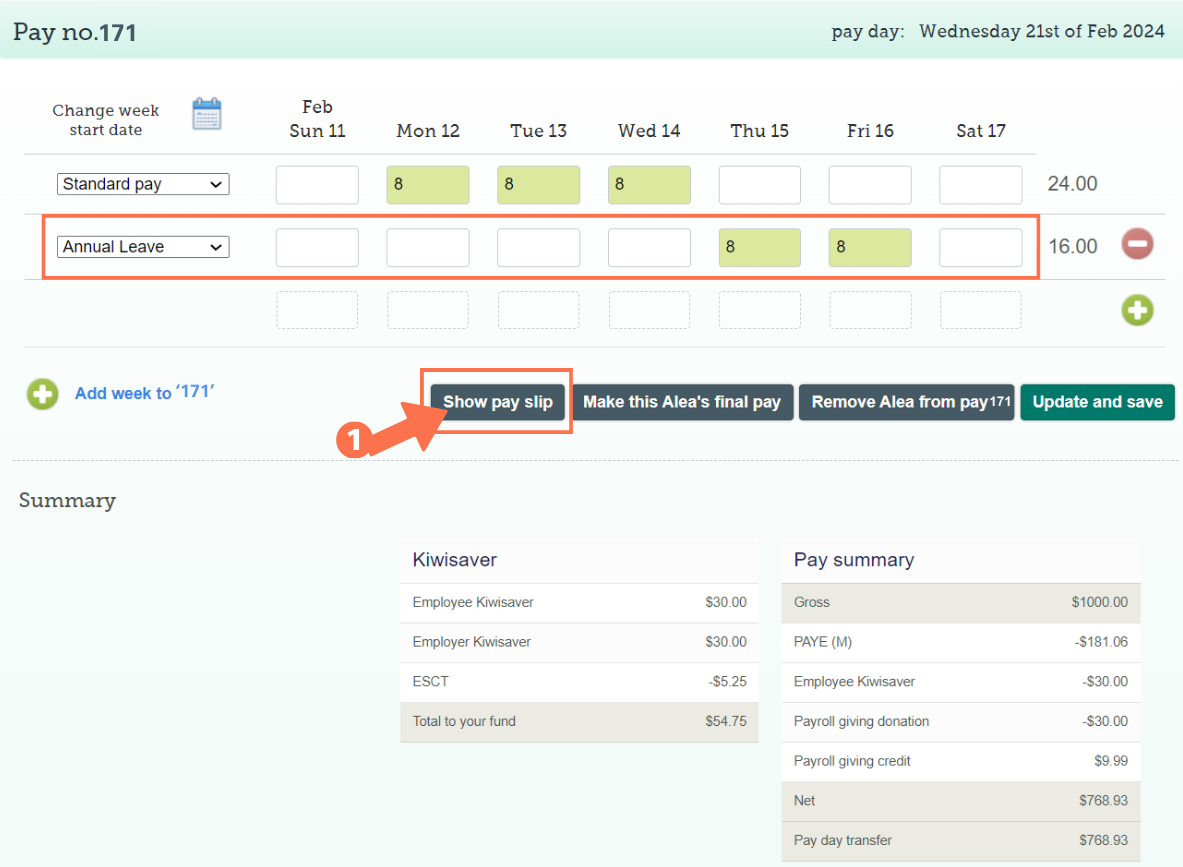Add a new pay row with green plus
This screenshot has height=867, width=1183.
coord(1138,310)
